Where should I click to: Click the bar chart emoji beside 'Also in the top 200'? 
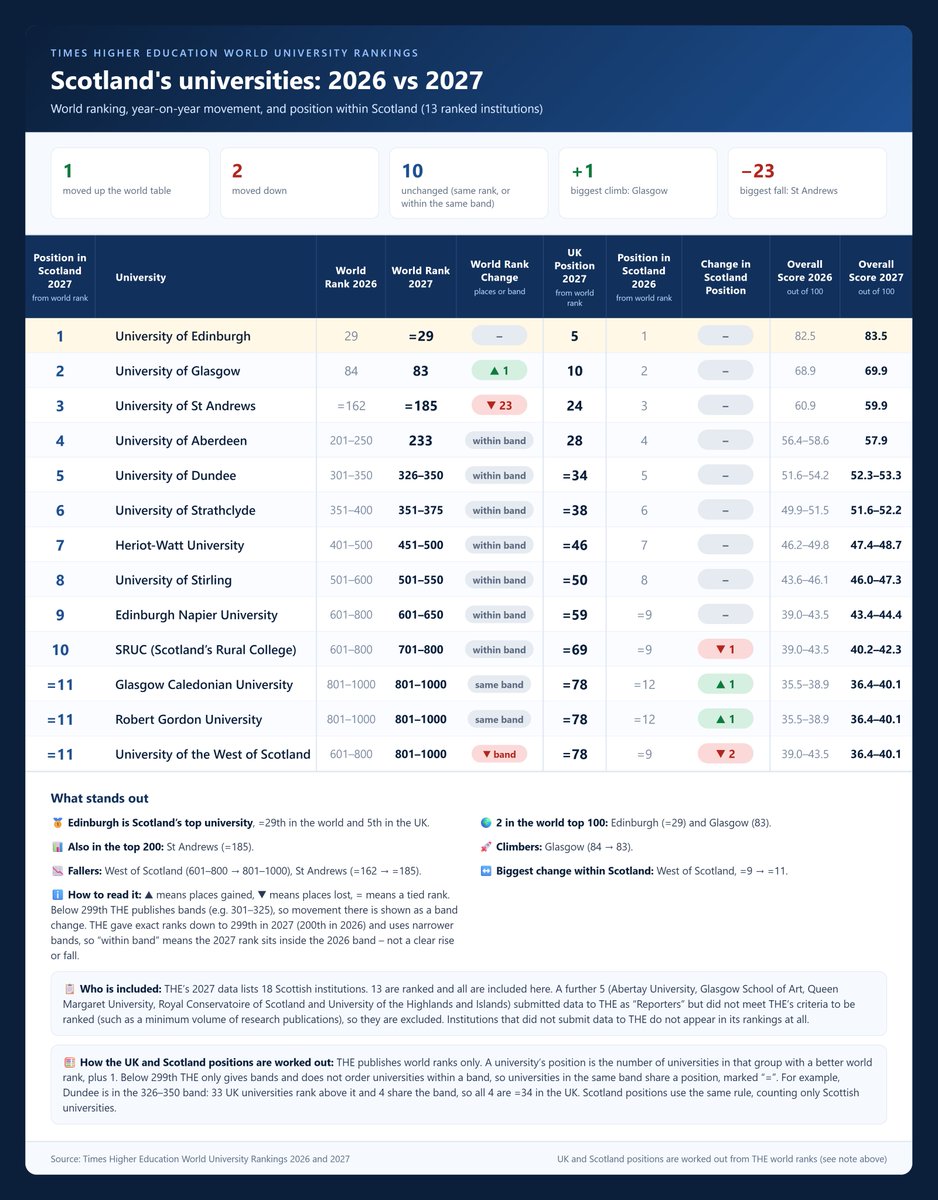(x=56, y=847)
